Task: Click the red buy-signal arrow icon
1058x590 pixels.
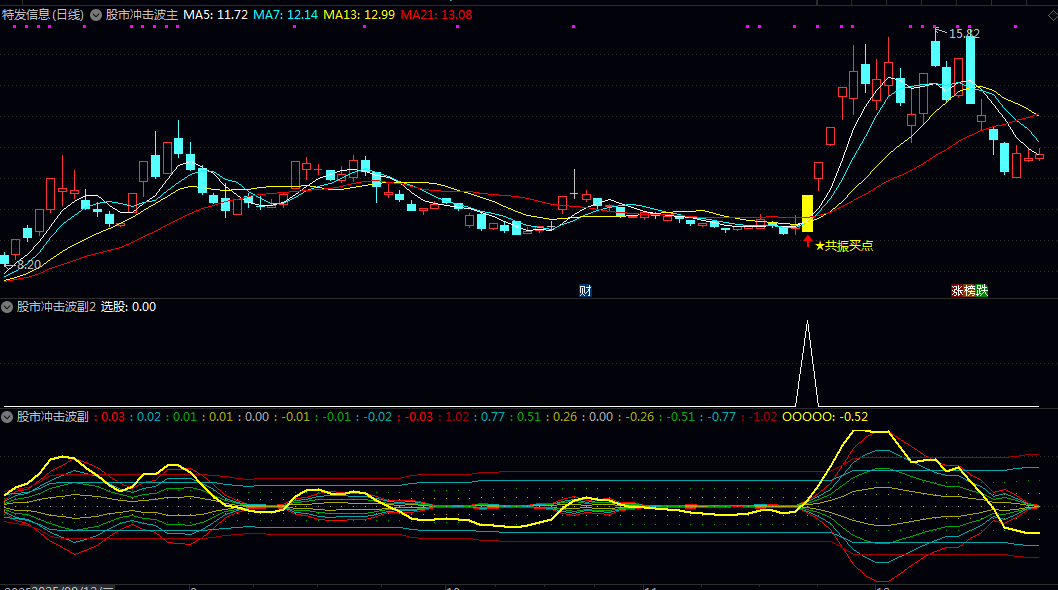Action: pos(808,241)
